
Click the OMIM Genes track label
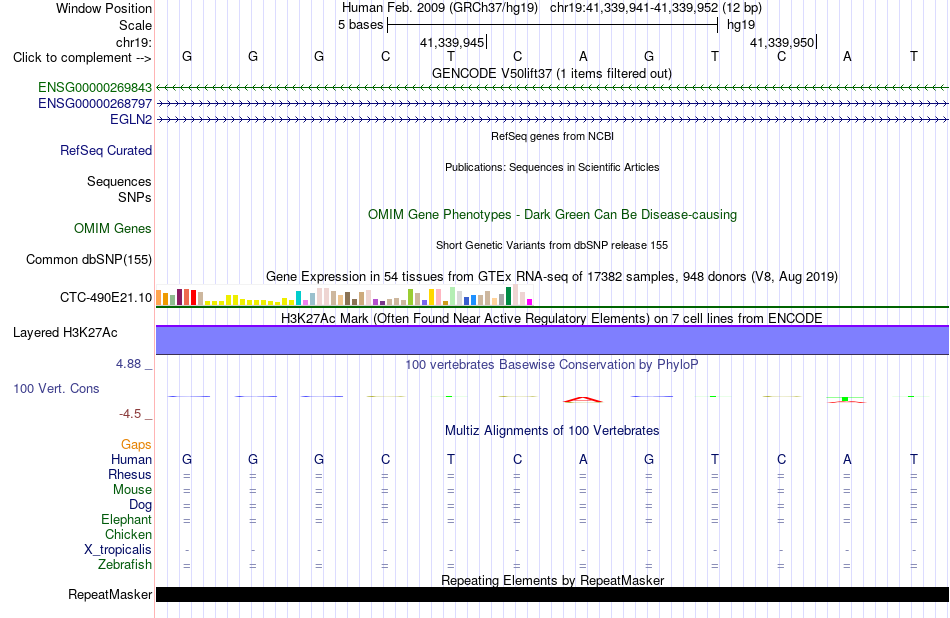113,228
